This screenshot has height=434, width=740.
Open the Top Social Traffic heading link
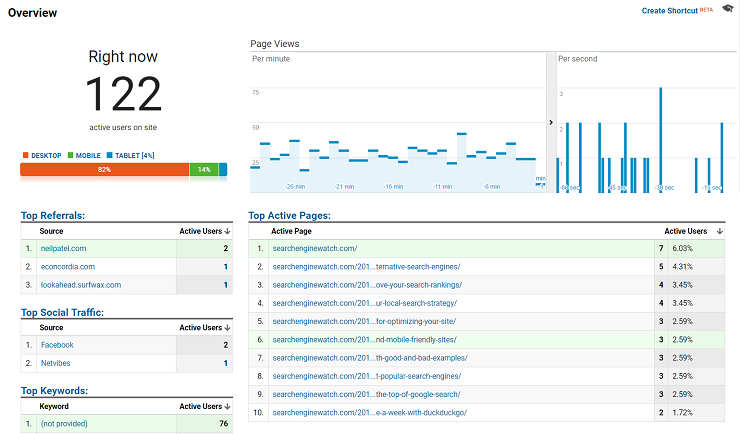(x=62, y=312)
